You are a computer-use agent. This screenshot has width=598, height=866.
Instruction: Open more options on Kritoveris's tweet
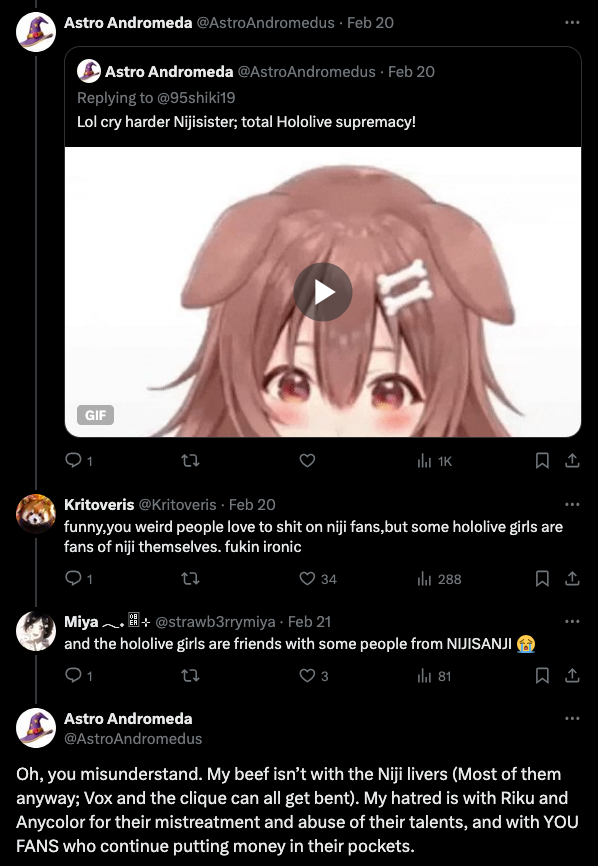573,504
